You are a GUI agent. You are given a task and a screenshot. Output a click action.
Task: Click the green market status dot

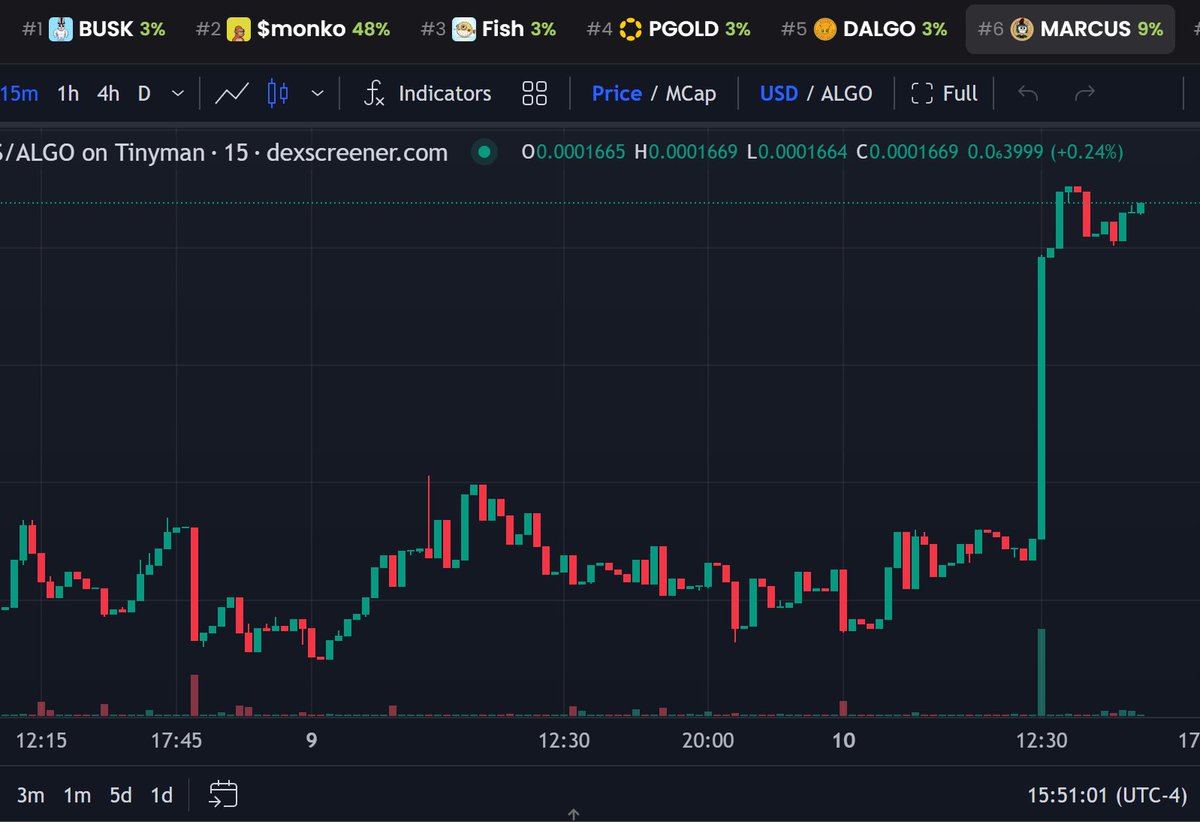coord(485,153)
